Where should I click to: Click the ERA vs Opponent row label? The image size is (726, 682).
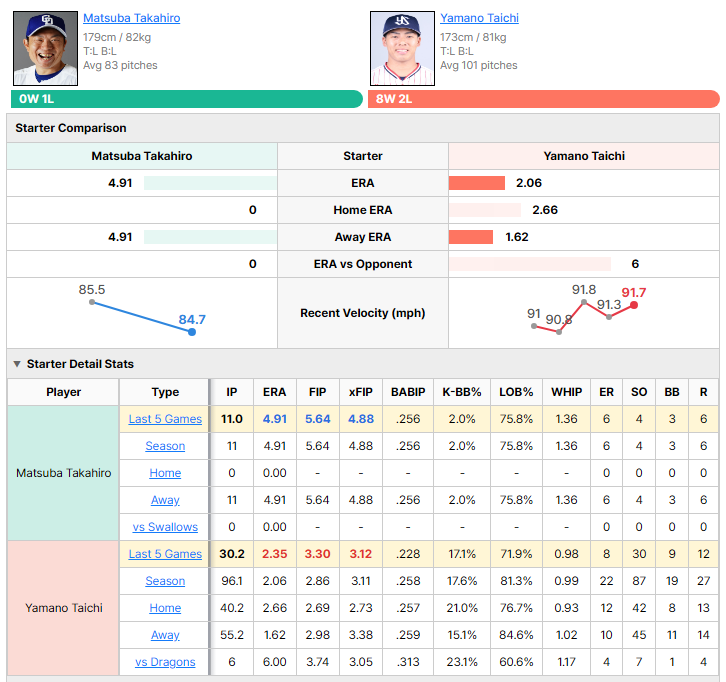pos(363,264)
